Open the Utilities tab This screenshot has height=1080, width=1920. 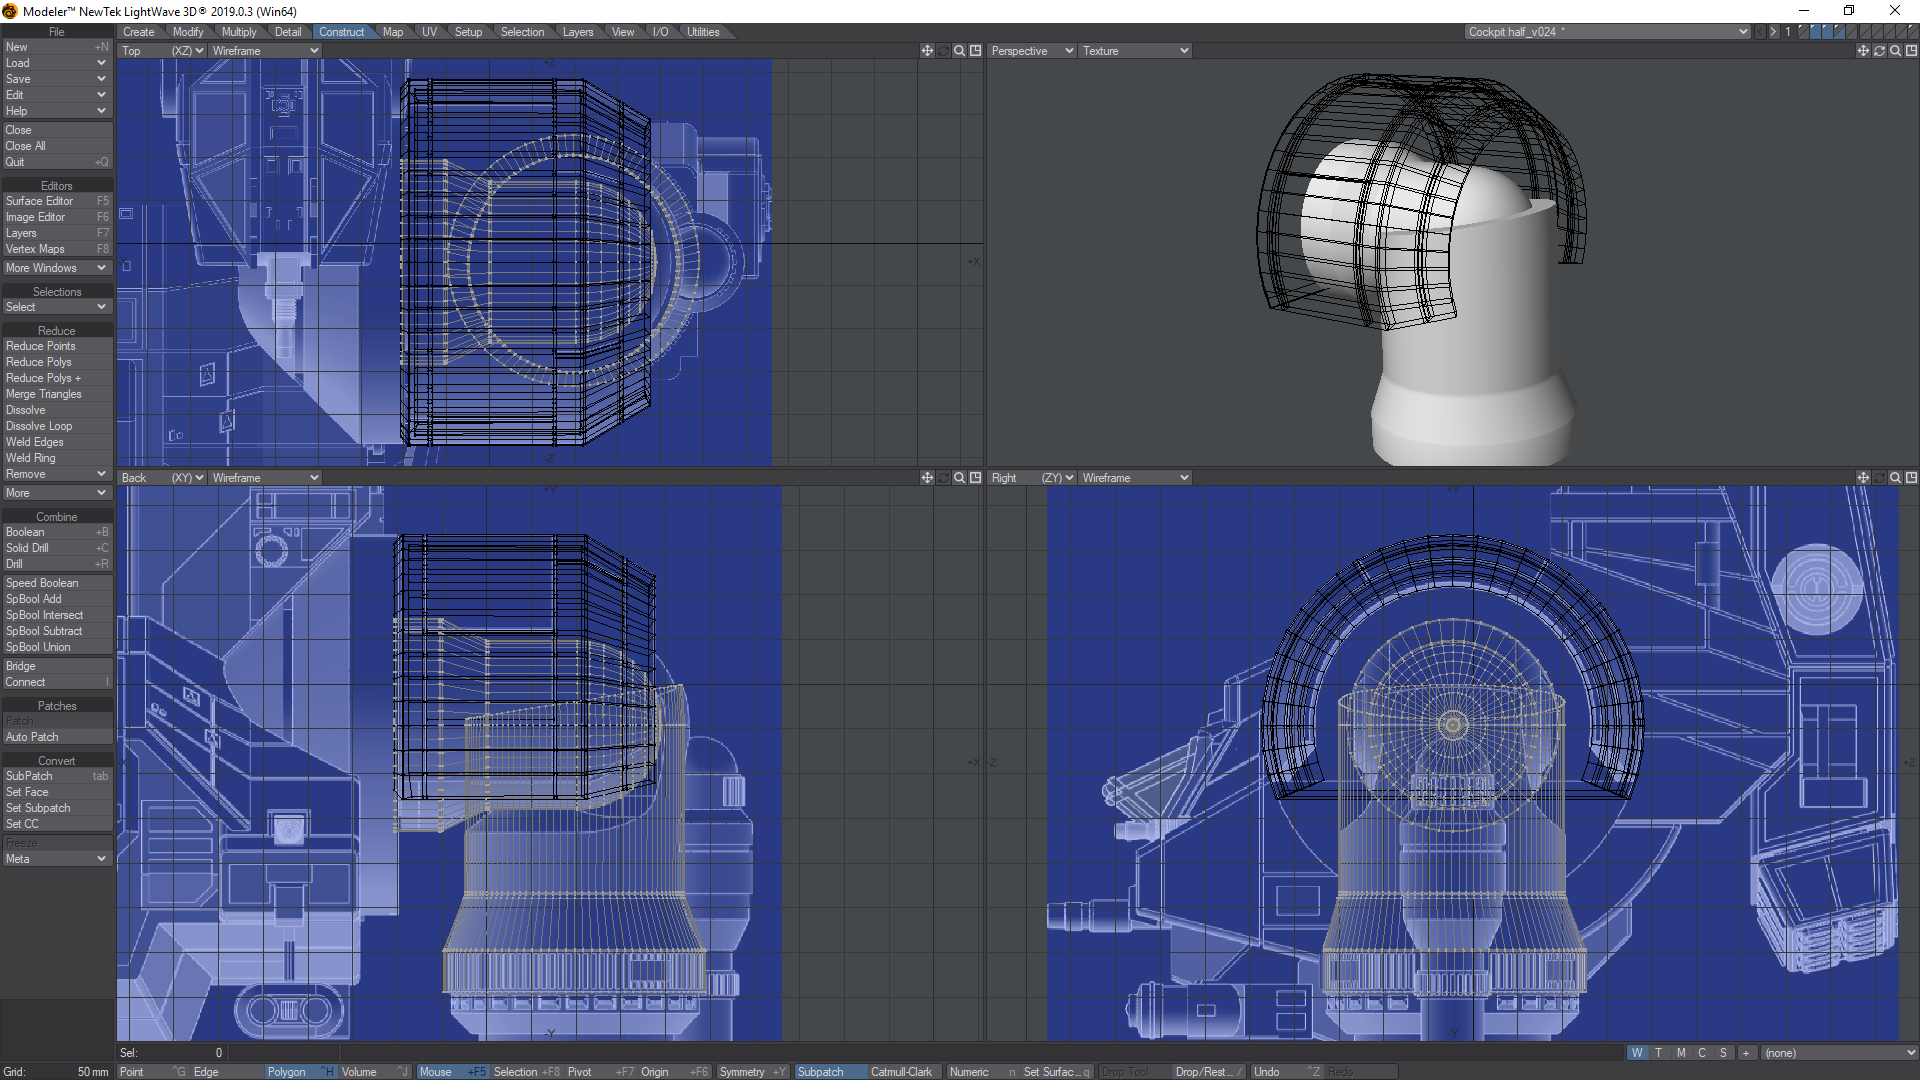click(x=703, y=32)
